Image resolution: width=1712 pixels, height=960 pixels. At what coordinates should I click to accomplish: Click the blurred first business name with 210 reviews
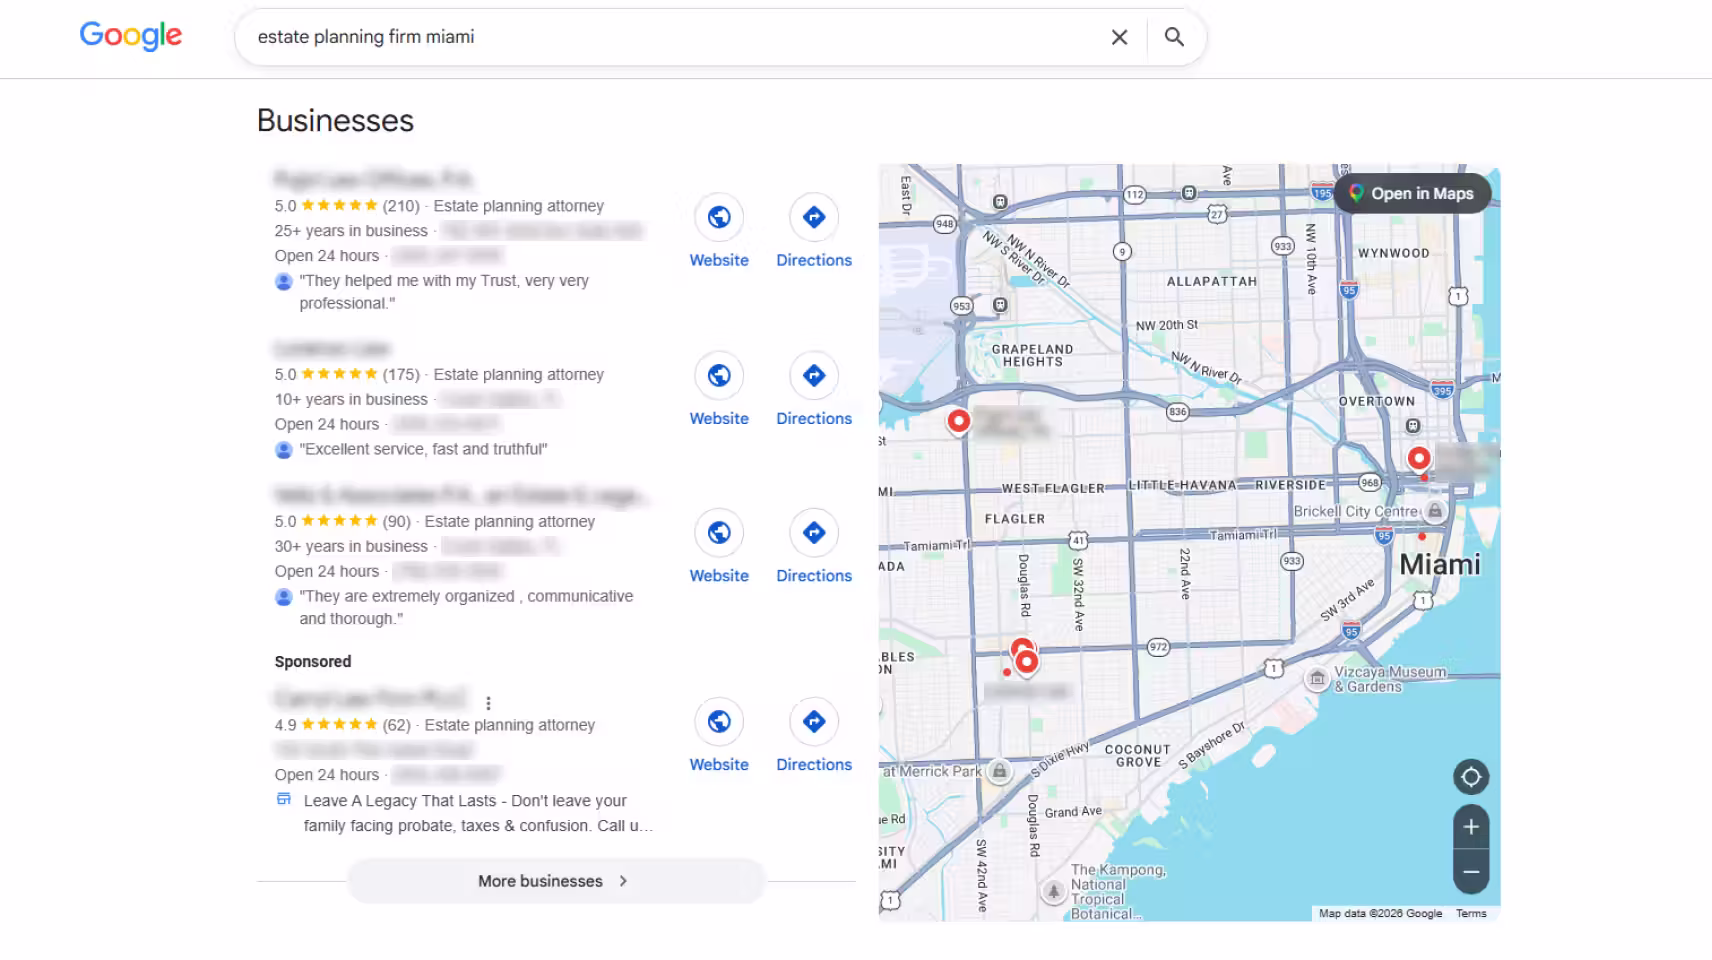373,180
